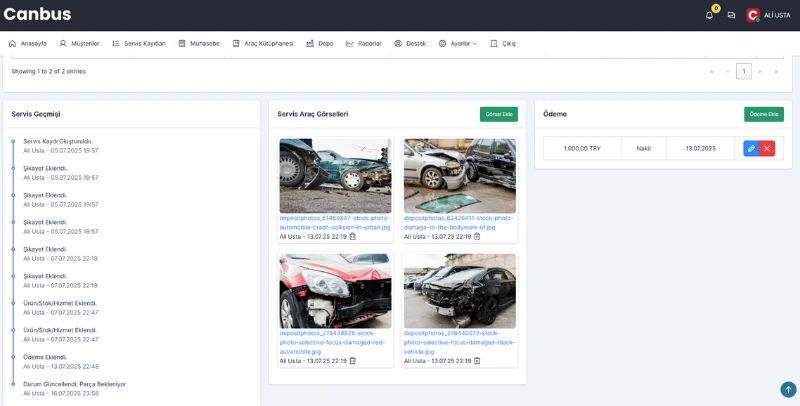800x406 pixels.
Task: Open Depo menu item
Action: pyautogui.click(x=319, y=43)
